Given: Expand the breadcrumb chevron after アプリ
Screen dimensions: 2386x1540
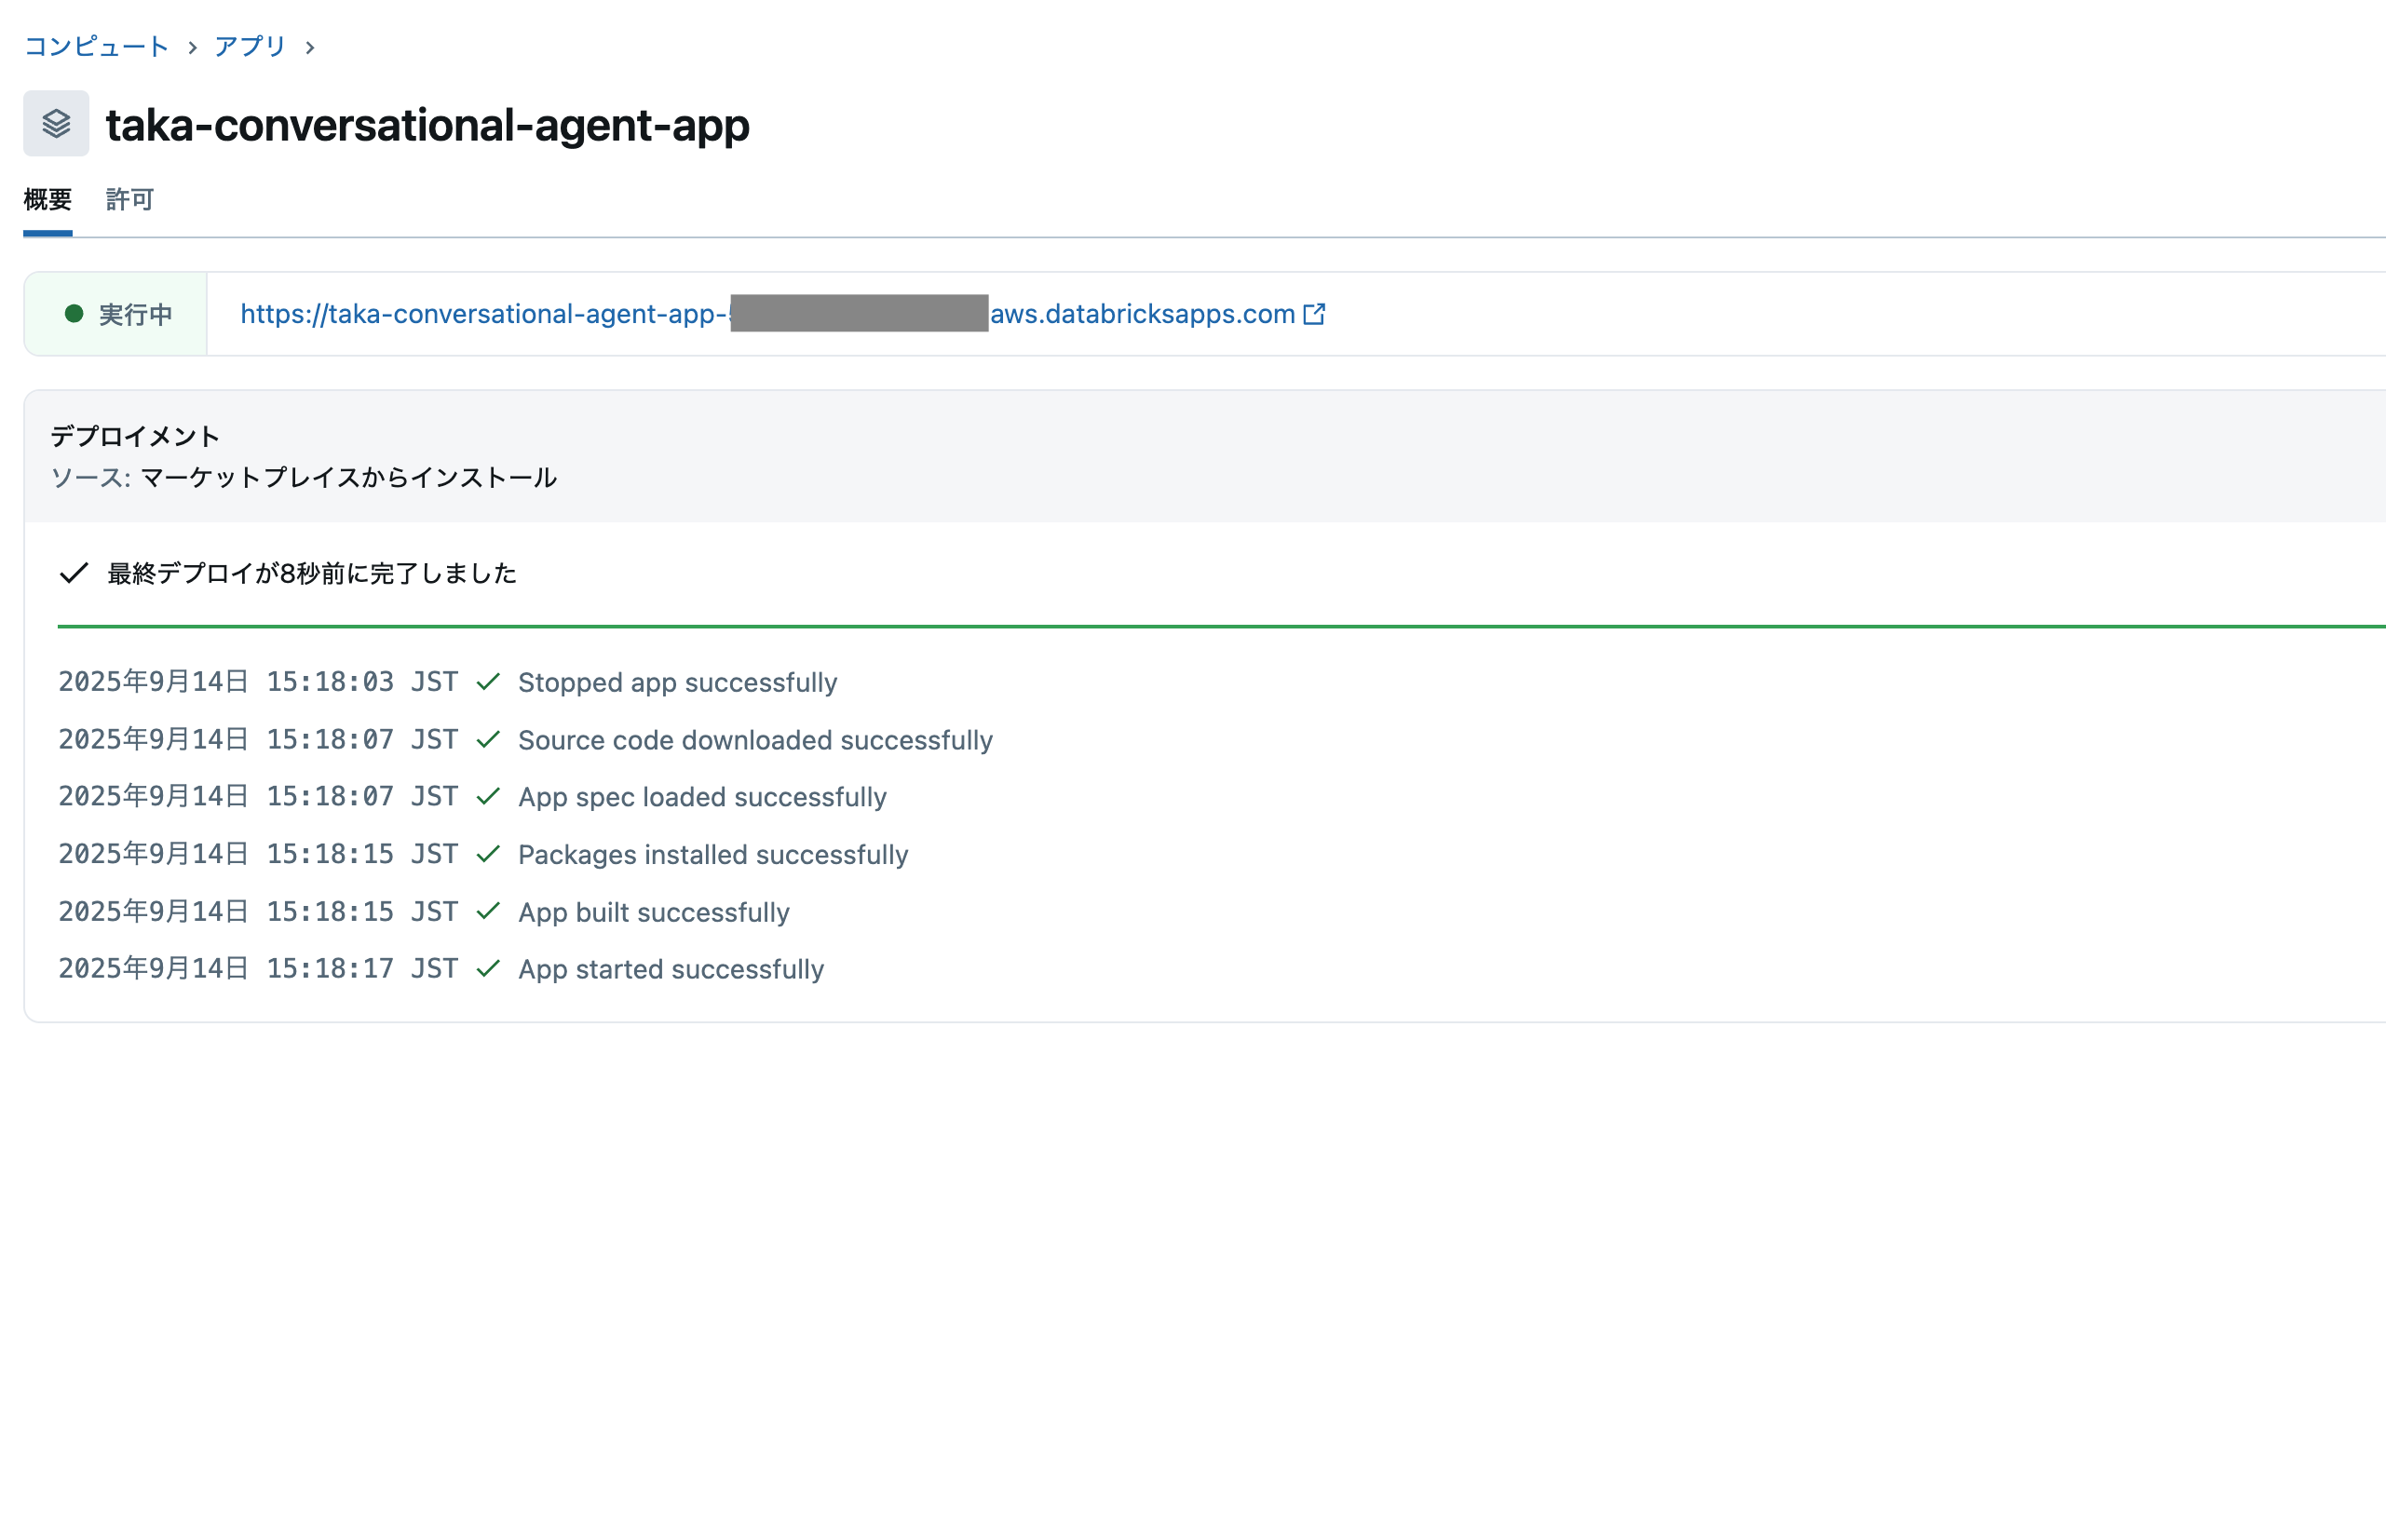Looking at the screenshot, I should click(x=311, y=46).
